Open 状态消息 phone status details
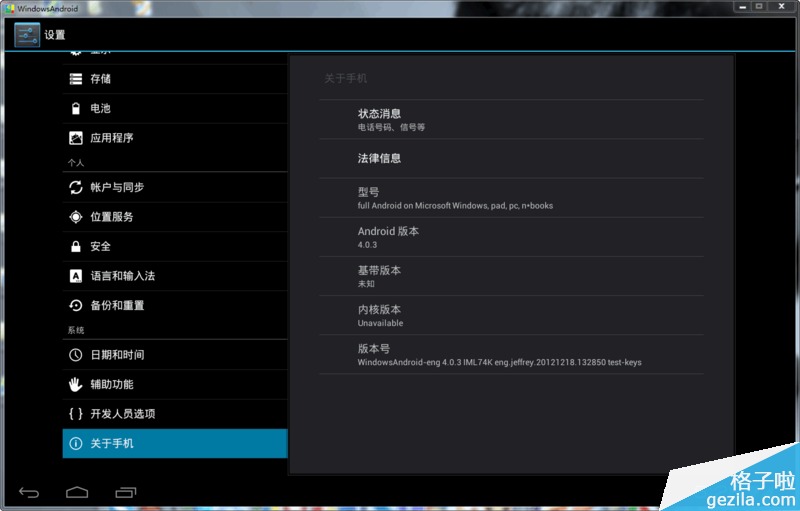This screenshot has height=511, width=800. (x=511, y=119)
